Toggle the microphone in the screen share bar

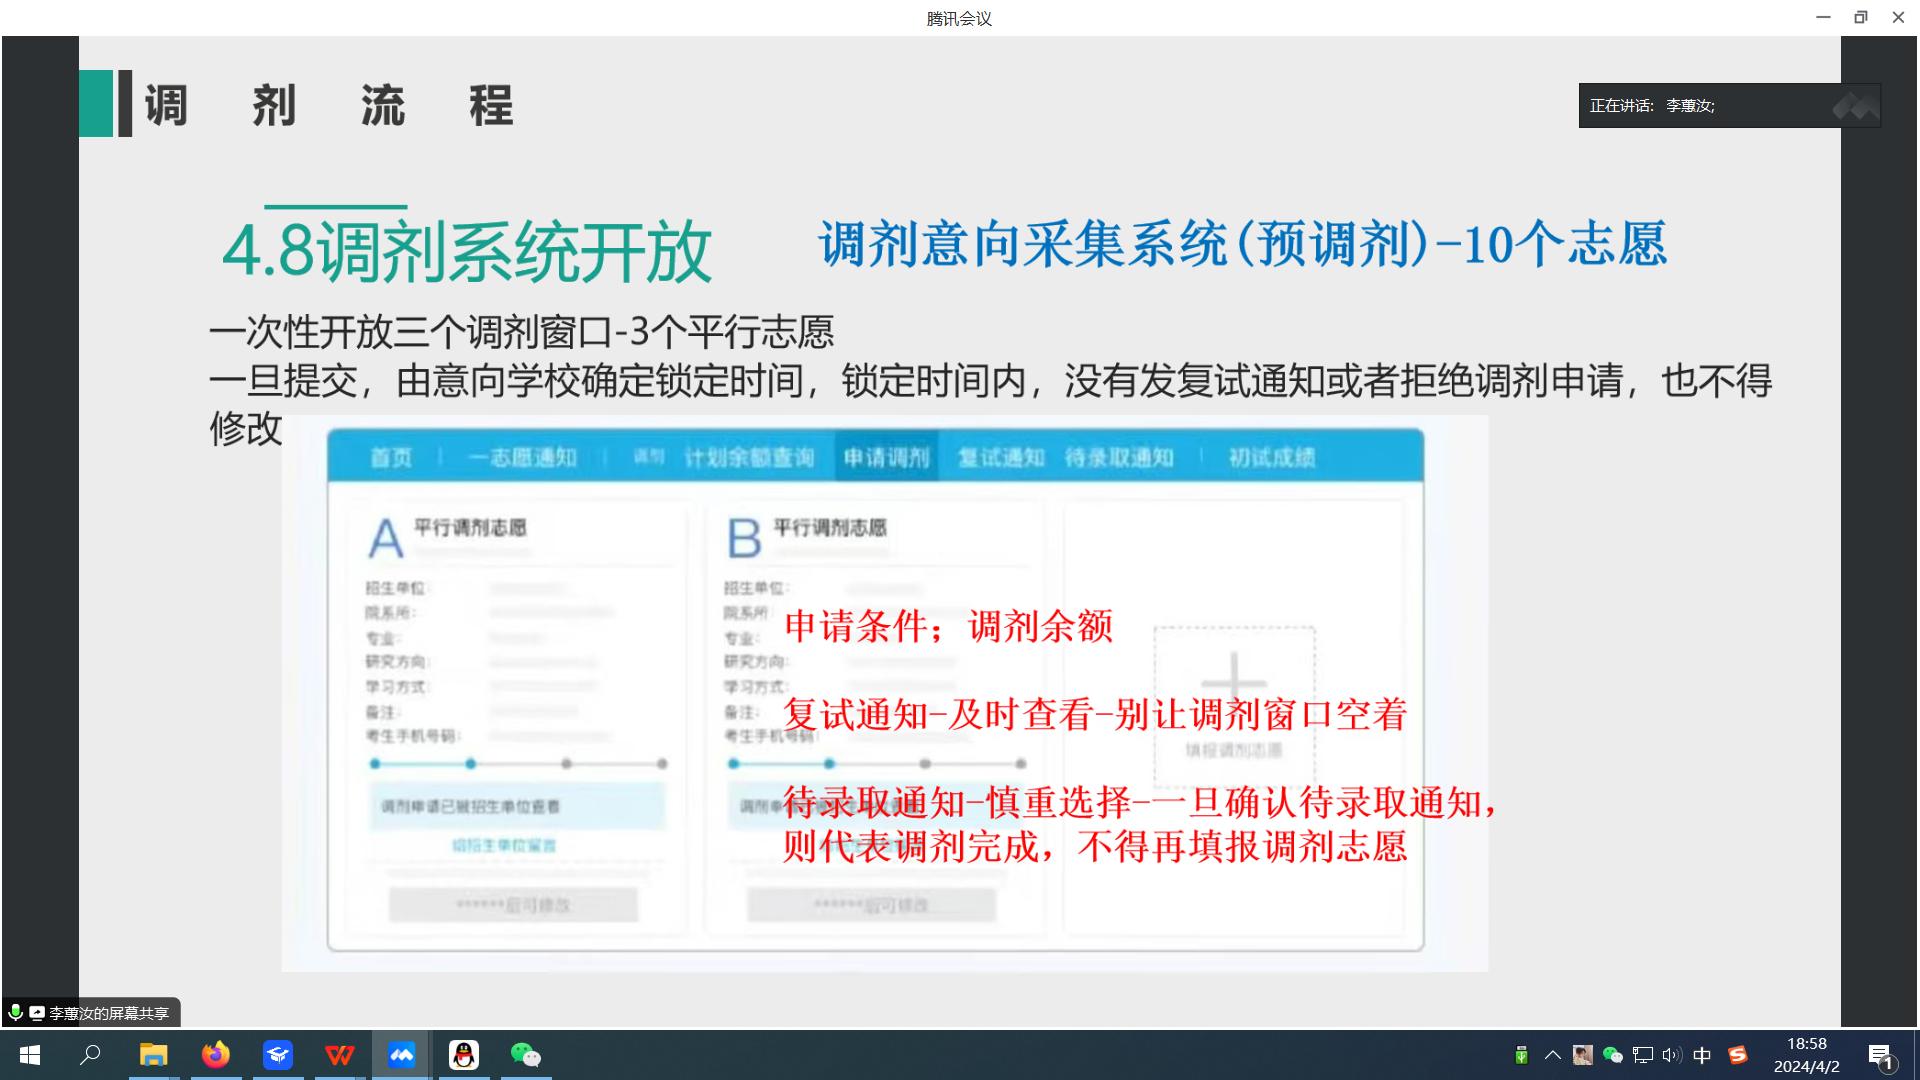click(x=14, y=1012)
